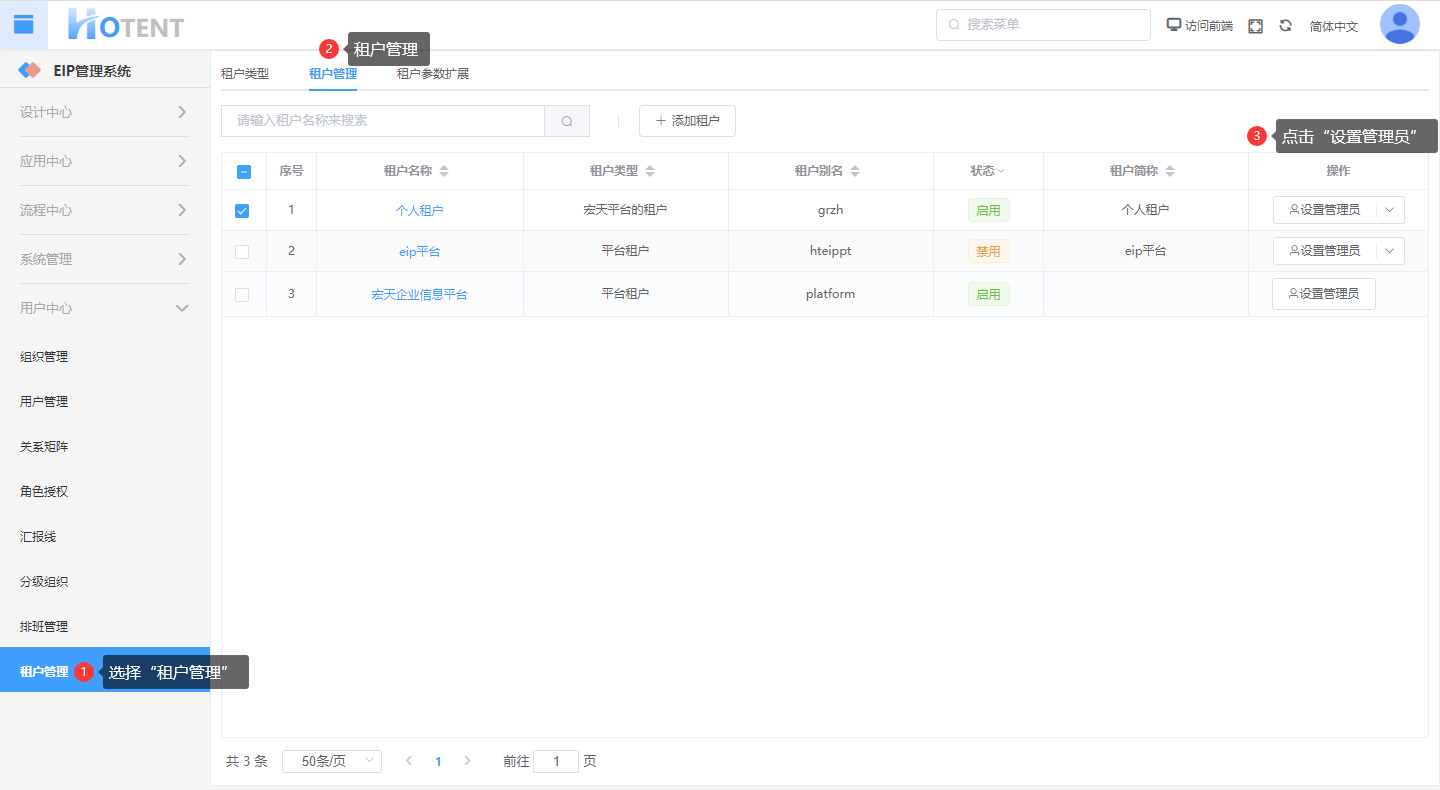The height and width of the screenshot is (790, 1440).
Task: Toggle fullscreen mode icon
Action: 1256,26
